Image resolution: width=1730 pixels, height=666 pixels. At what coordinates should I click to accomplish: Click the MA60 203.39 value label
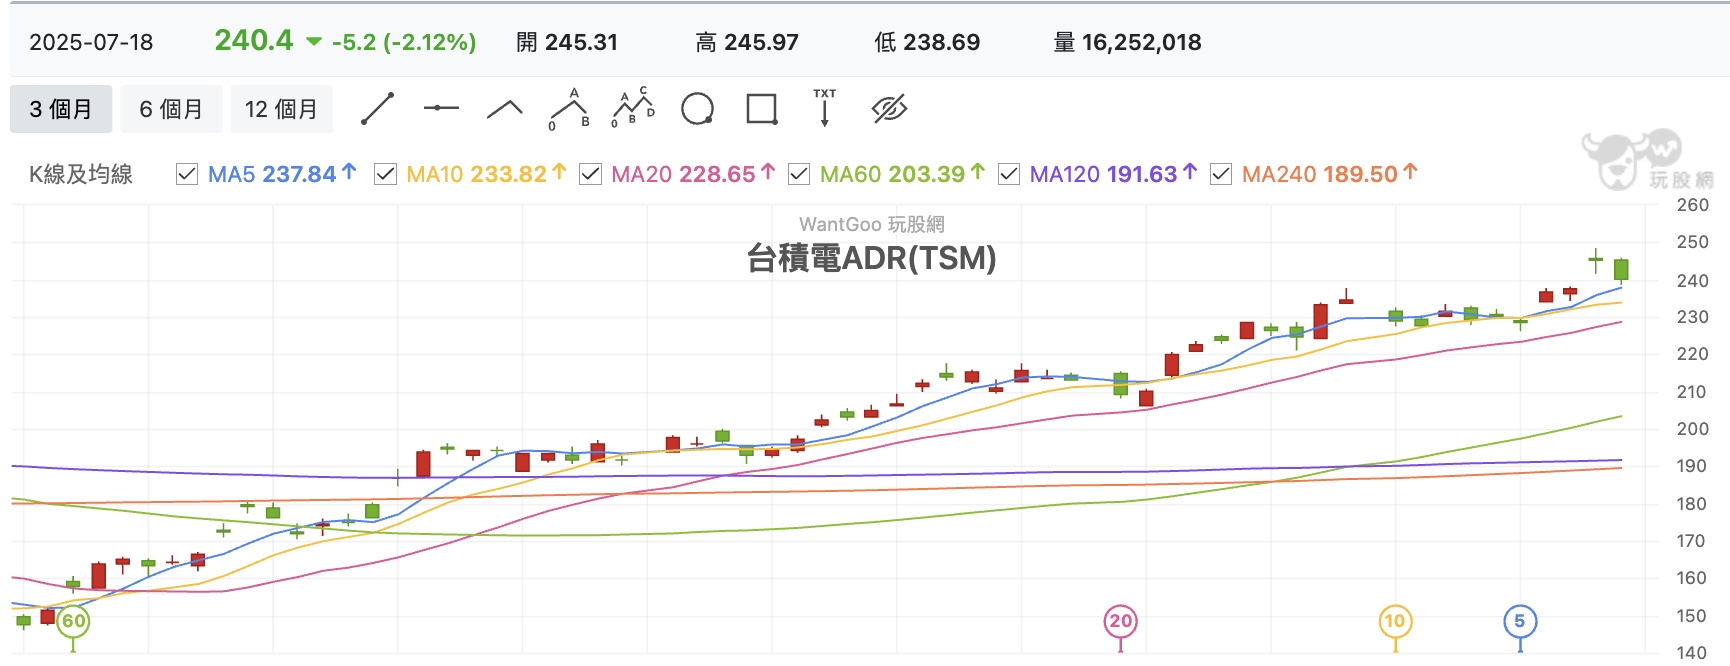pyautogui.click(x=902, y=174)
